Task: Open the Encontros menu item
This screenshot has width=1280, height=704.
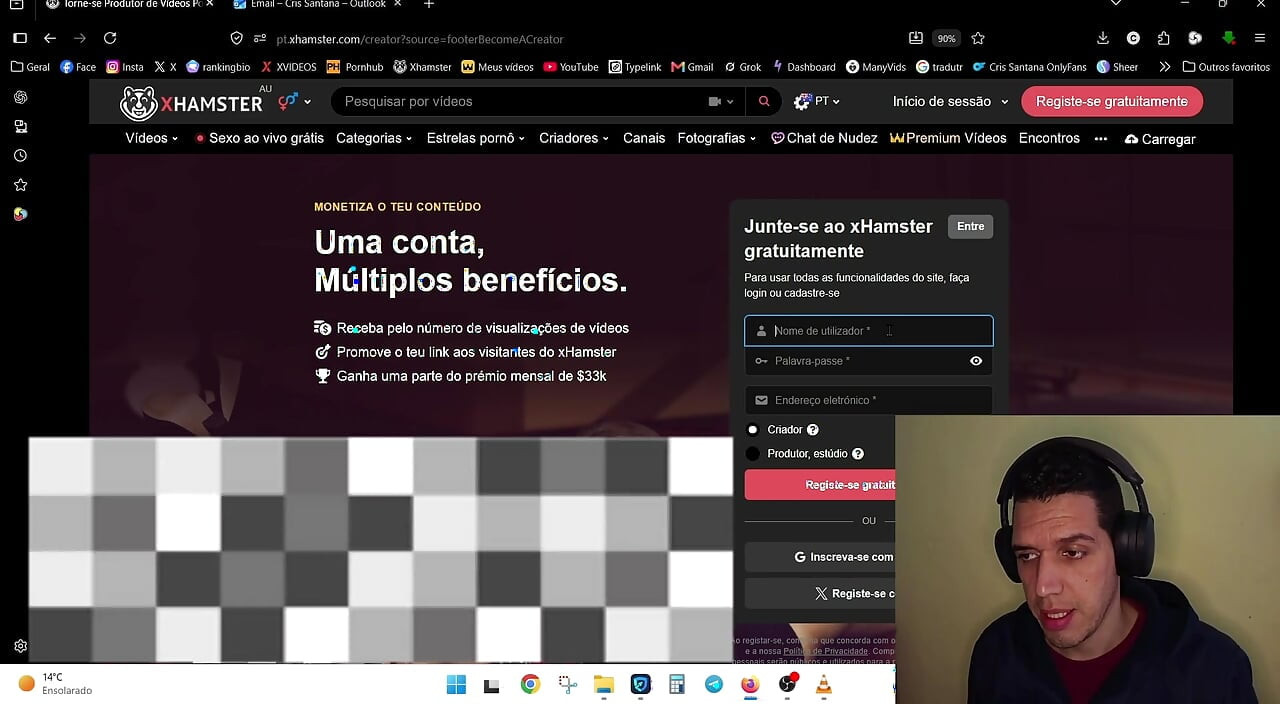Action: click(x=1049, y=138)
